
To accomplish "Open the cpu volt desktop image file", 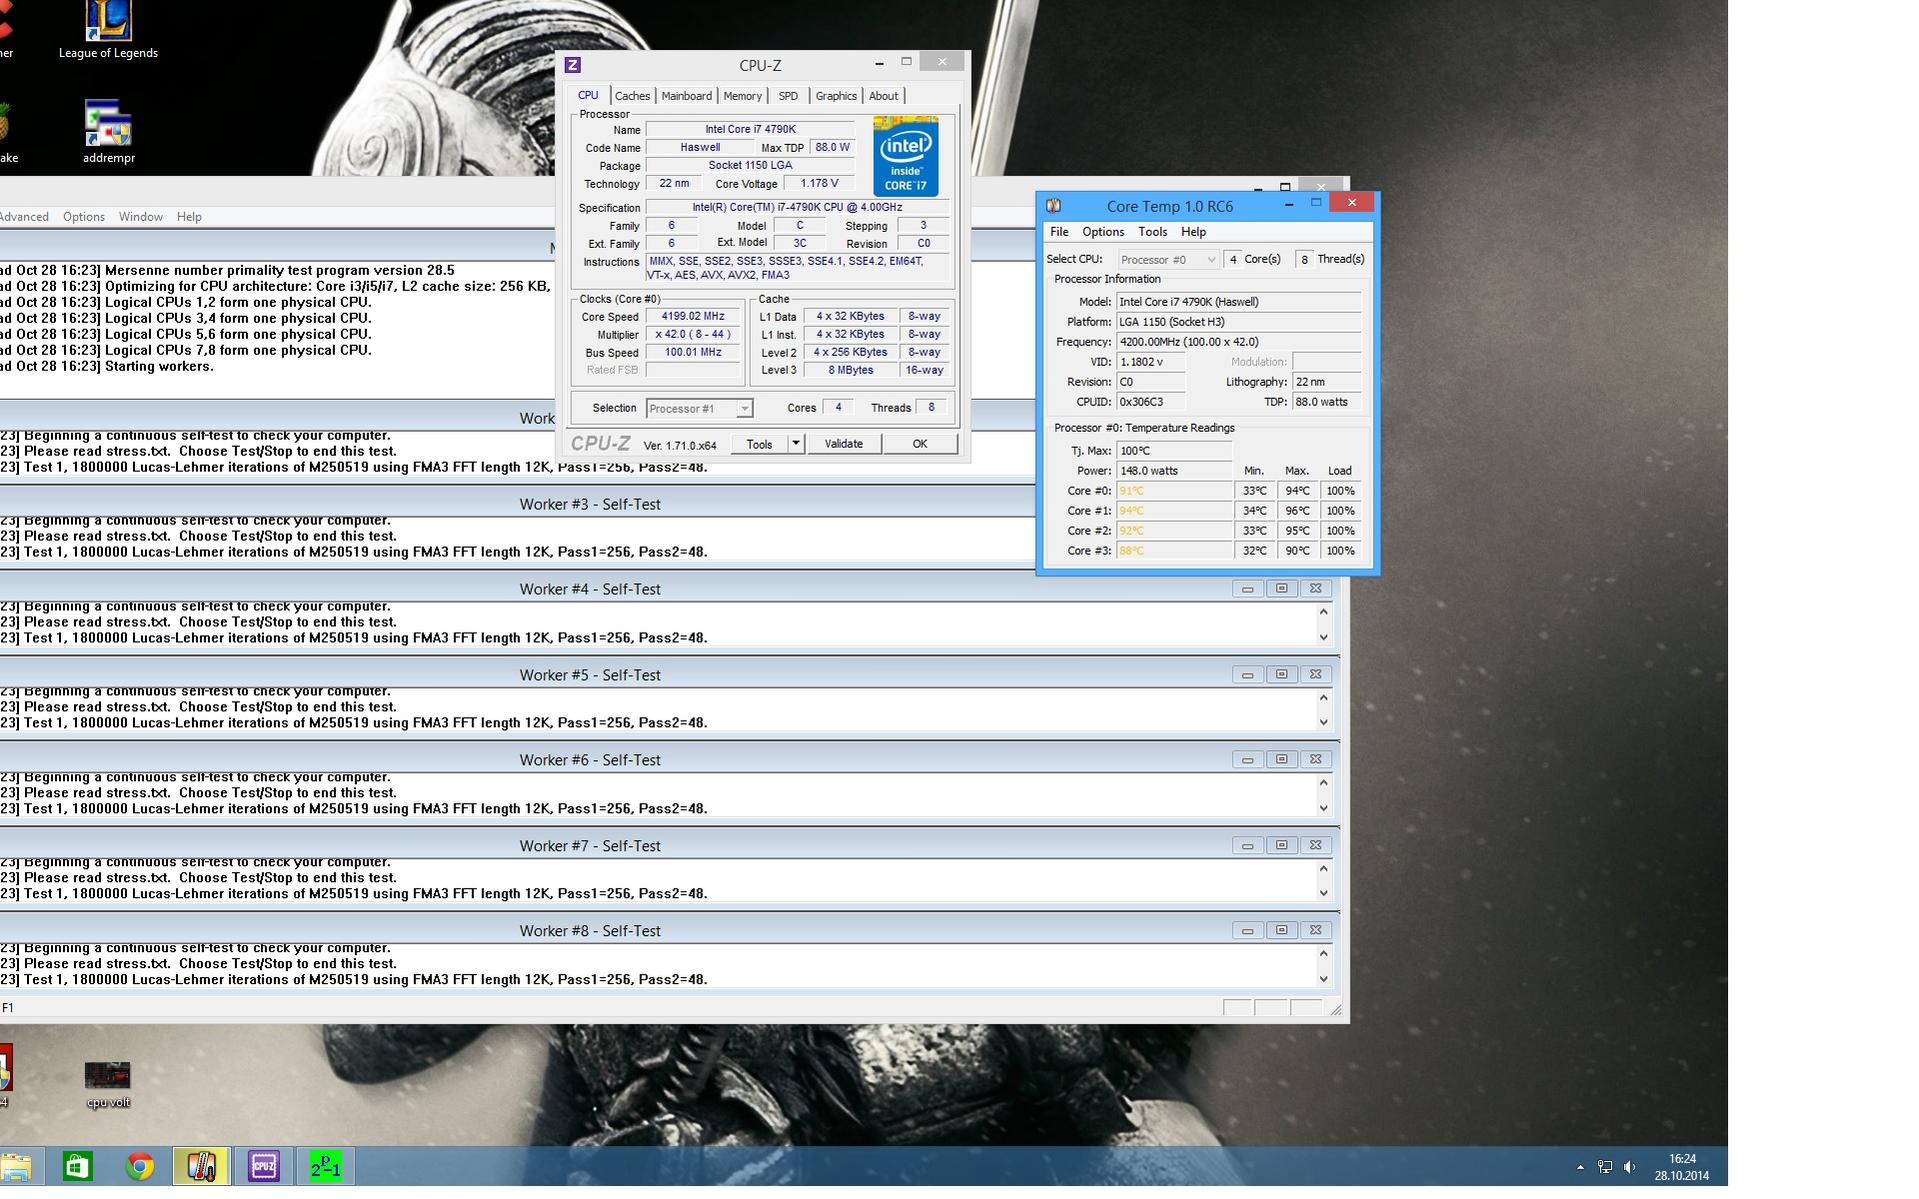I will pos(108,1084).
